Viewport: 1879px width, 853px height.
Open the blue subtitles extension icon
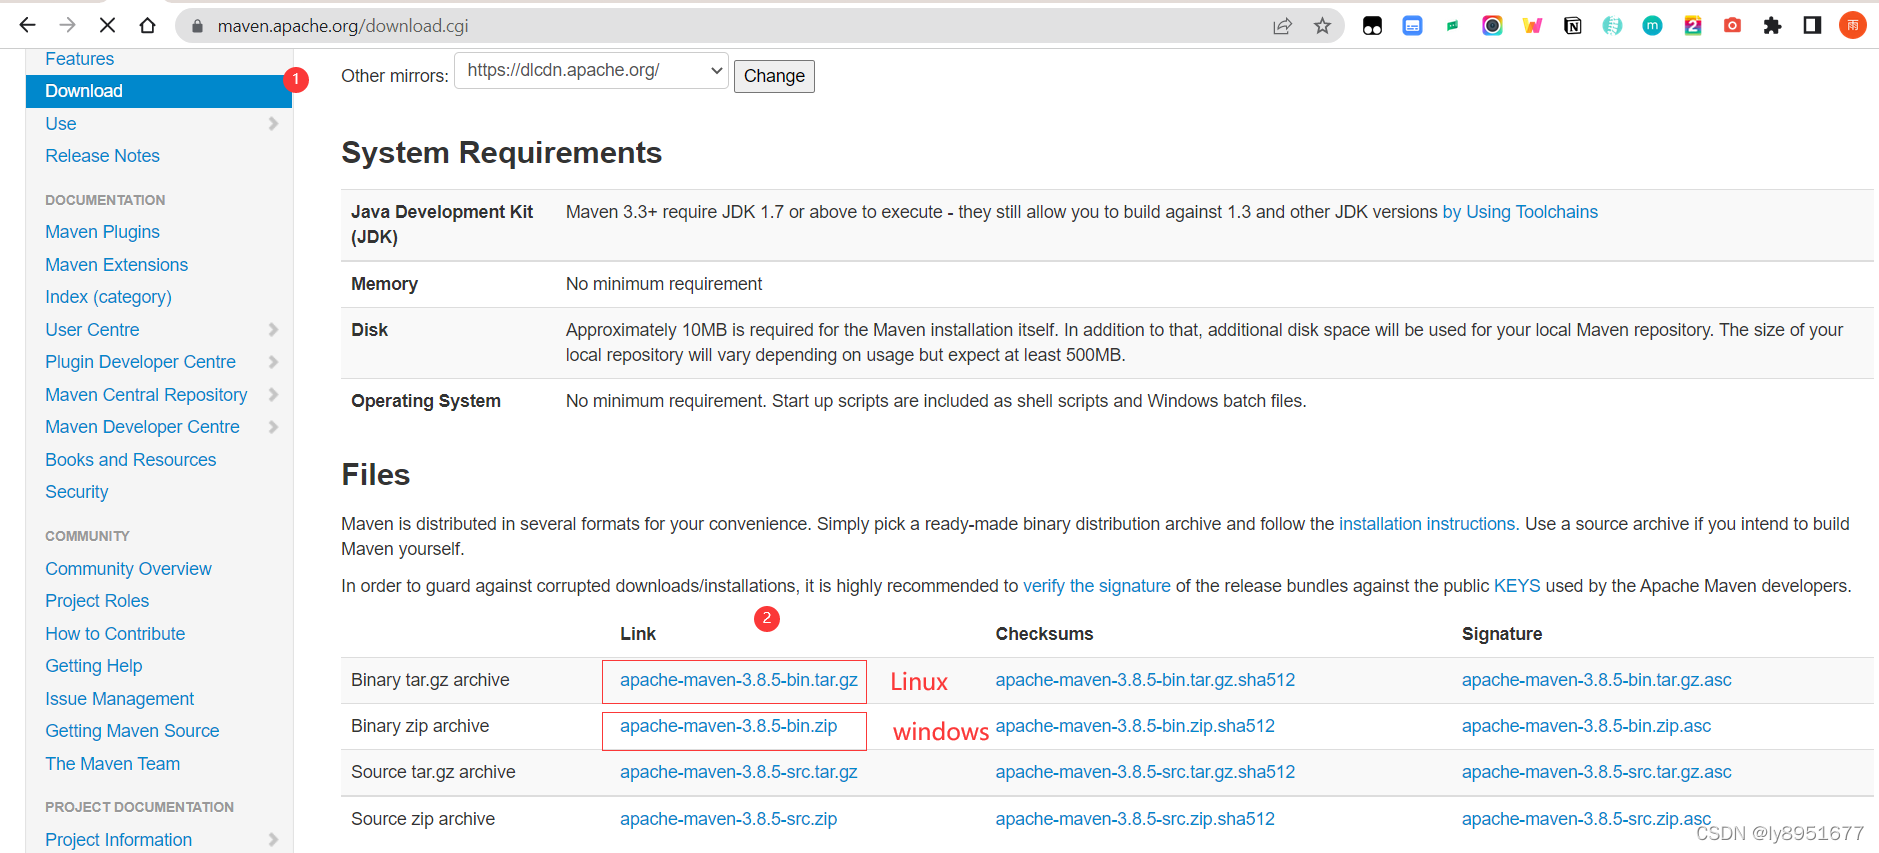click(1412, 26)
